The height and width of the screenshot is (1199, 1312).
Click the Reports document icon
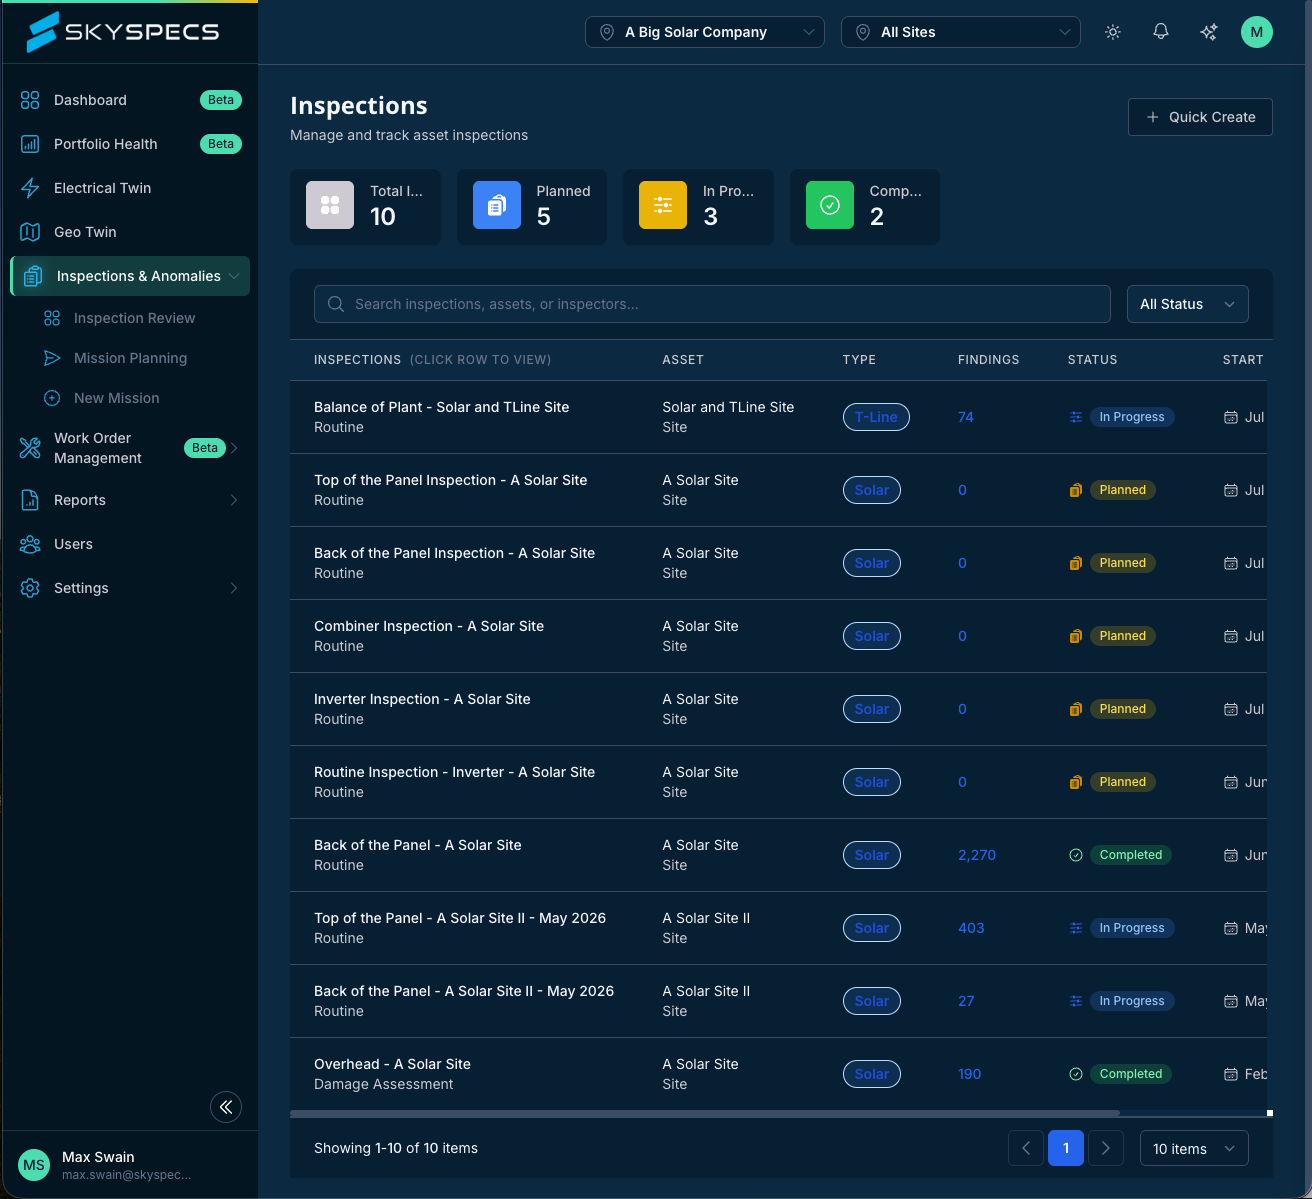tap(30, 500)
